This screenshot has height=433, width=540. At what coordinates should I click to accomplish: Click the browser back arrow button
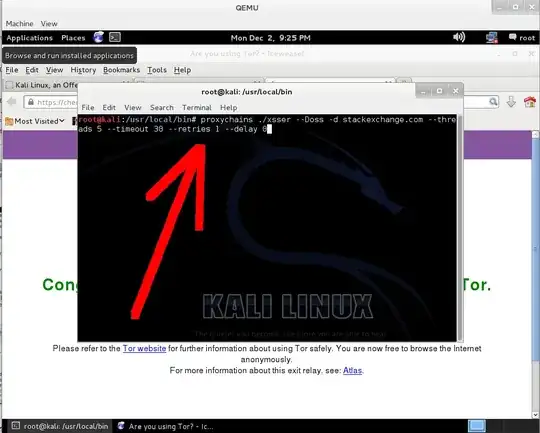coord(12,102)
